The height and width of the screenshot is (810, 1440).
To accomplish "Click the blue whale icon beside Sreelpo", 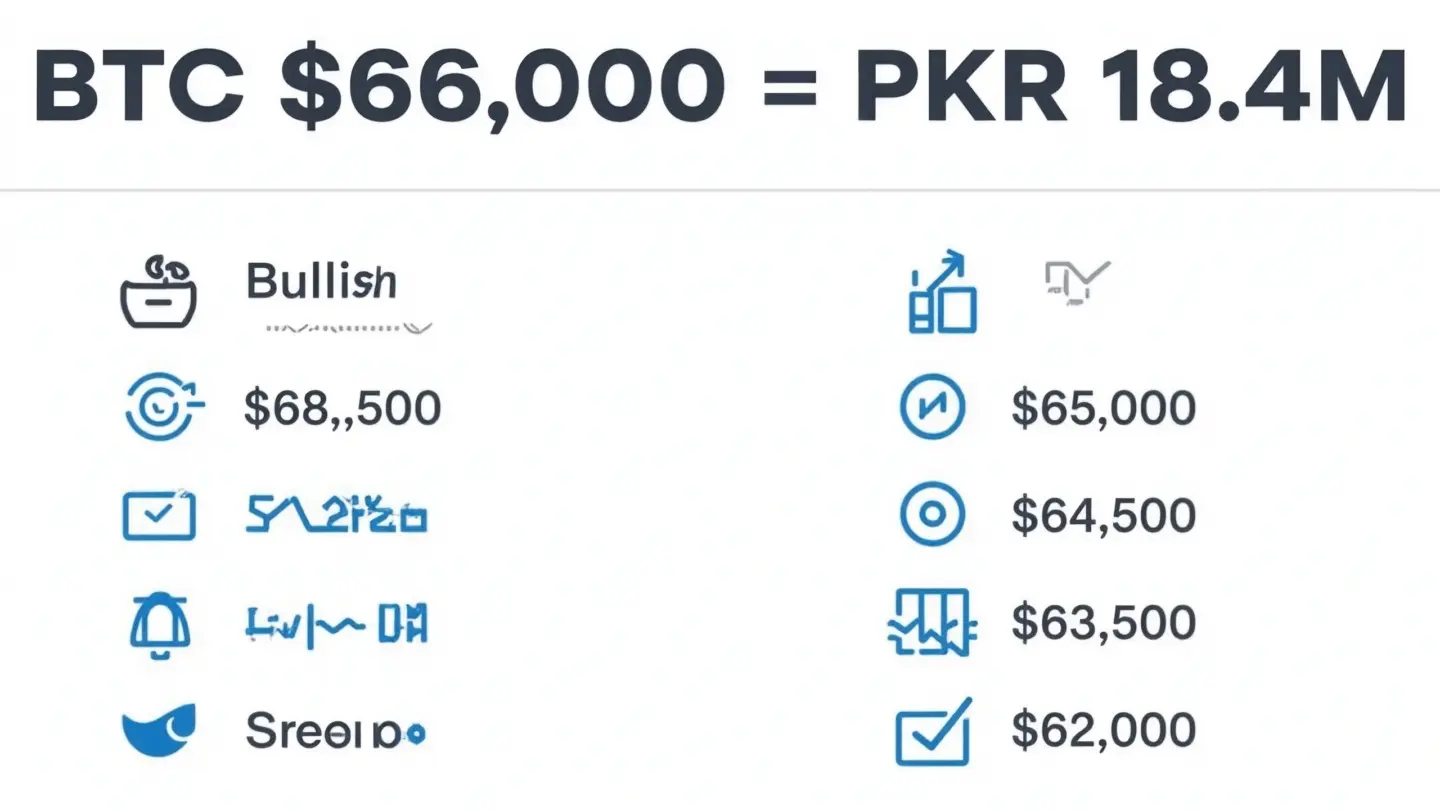I will click(159, 731).
